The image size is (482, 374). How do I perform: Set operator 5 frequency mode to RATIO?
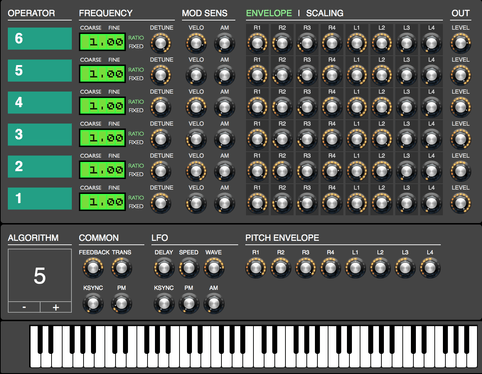point(136,70)
